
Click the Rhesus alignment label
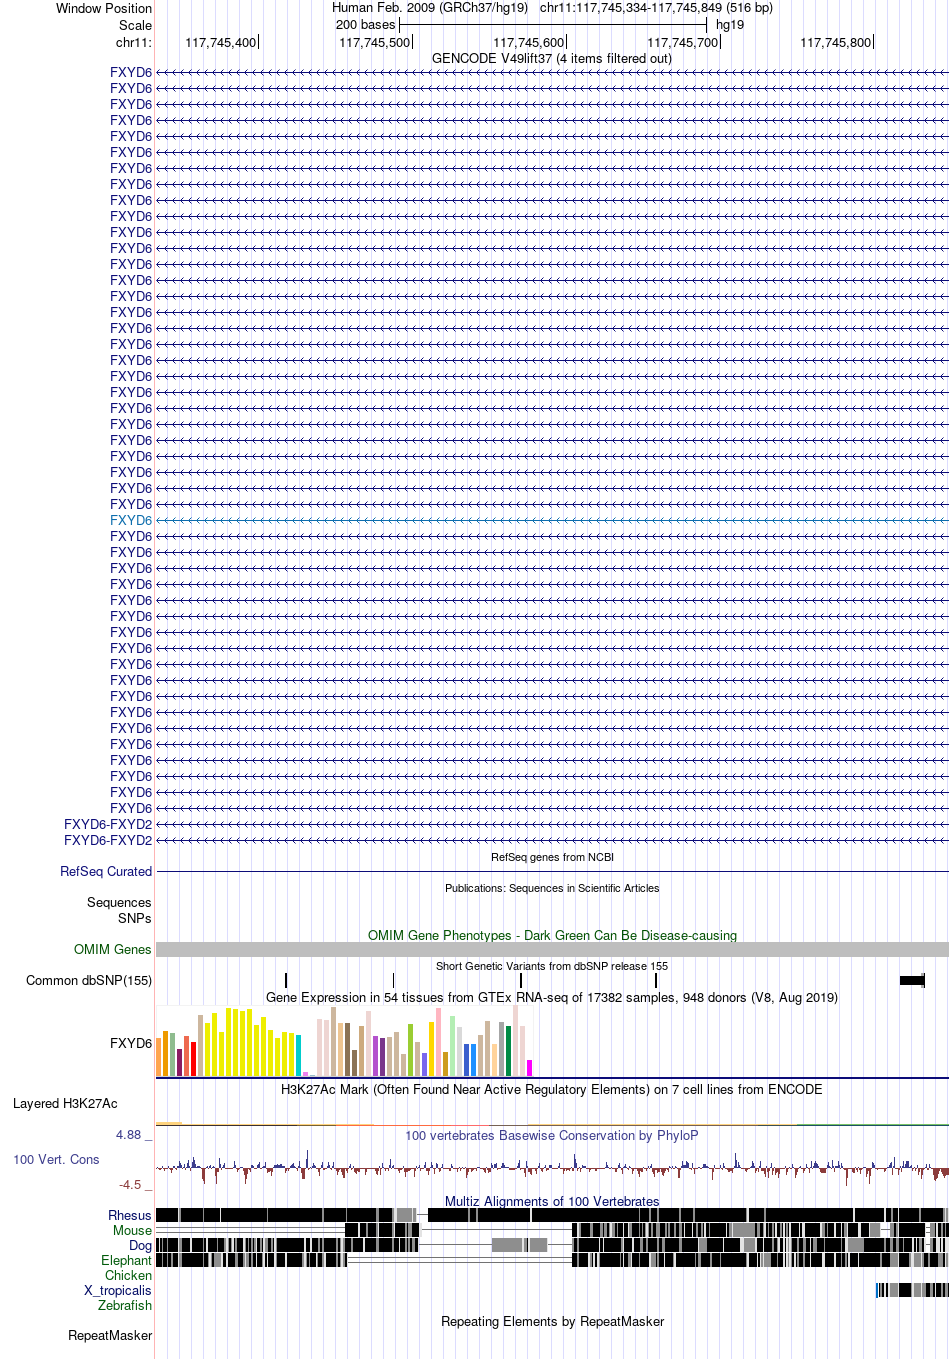tap(130, 1216)
